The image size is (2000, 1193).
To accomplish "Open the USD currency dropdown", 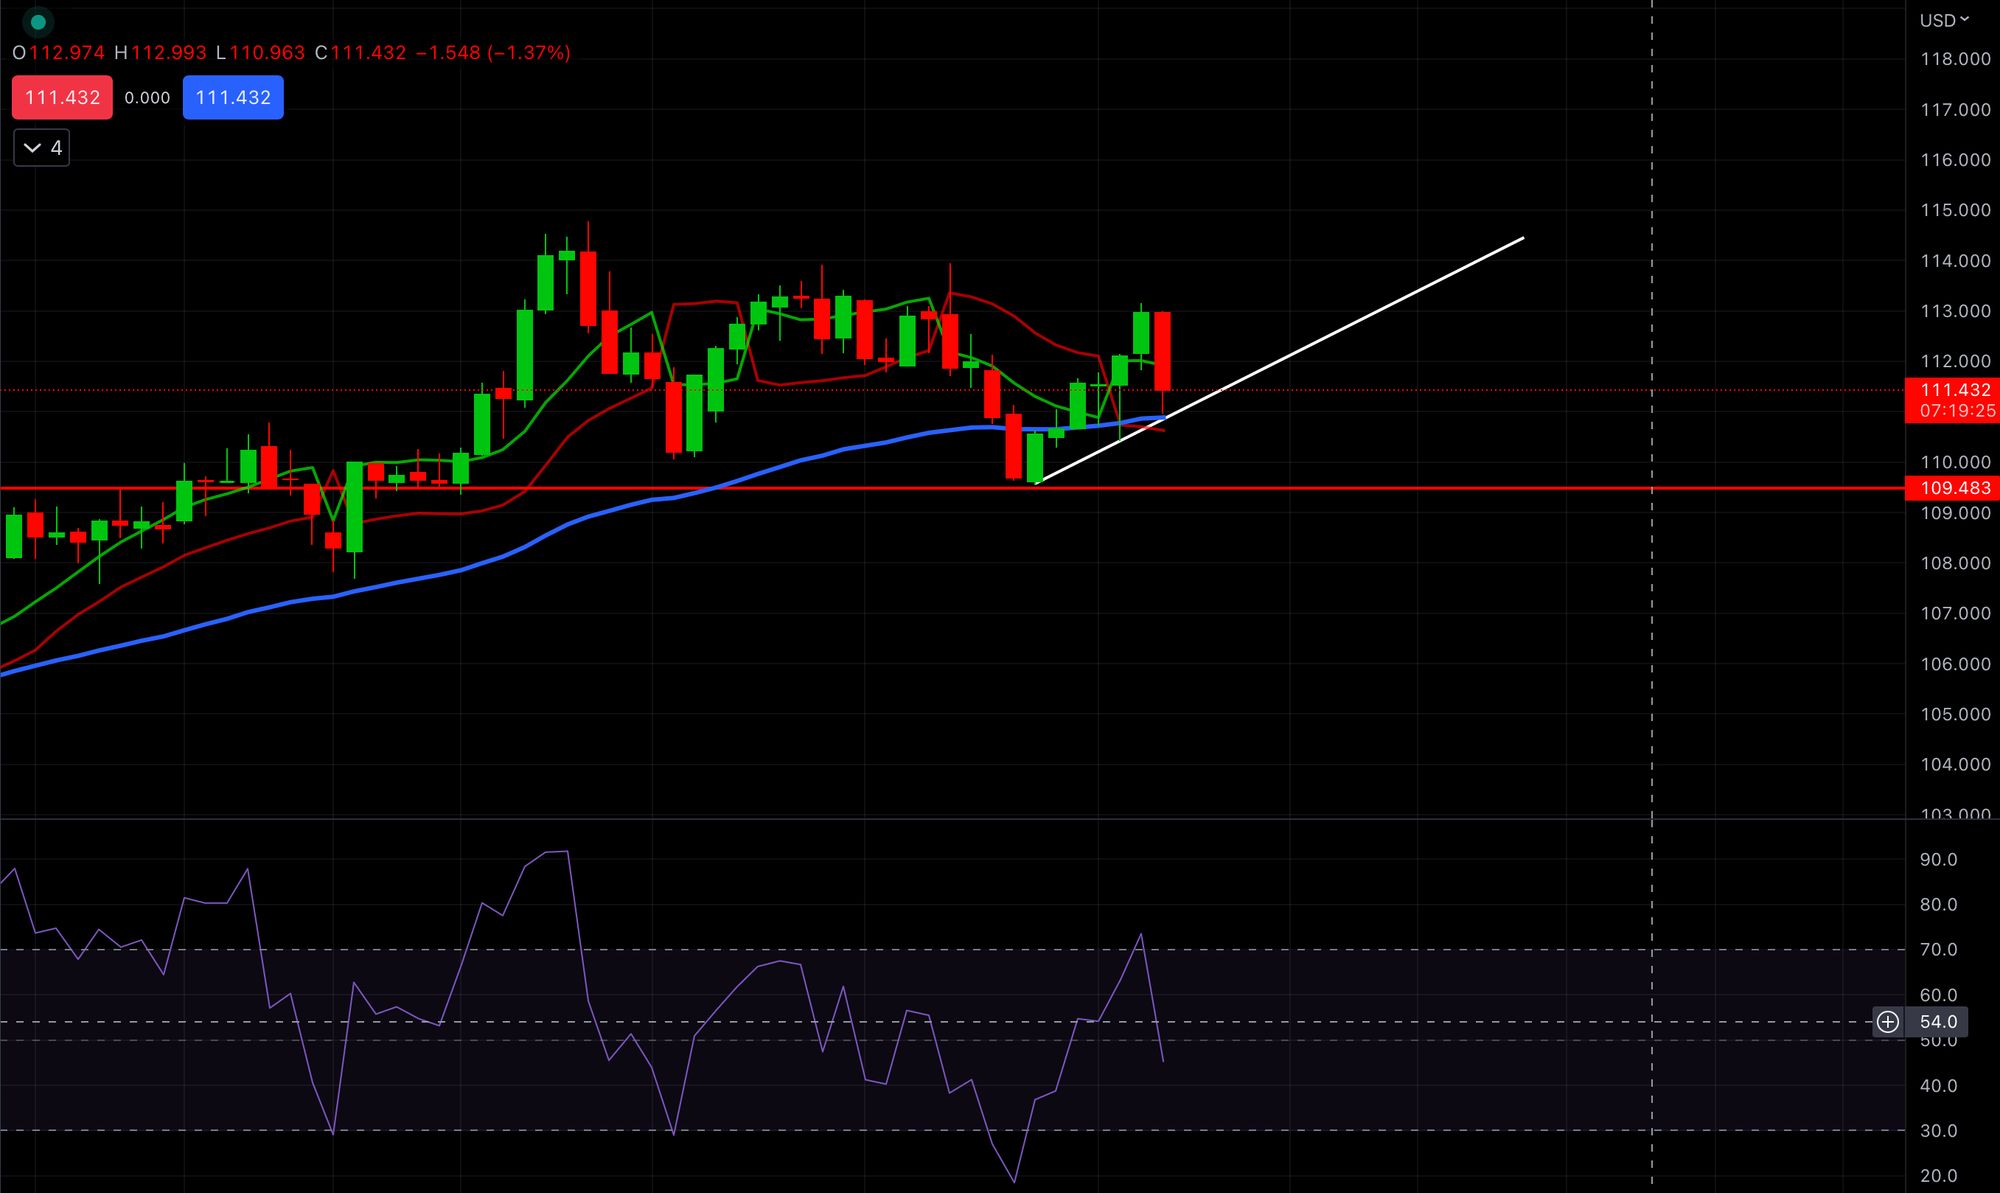I will 1944,20.
